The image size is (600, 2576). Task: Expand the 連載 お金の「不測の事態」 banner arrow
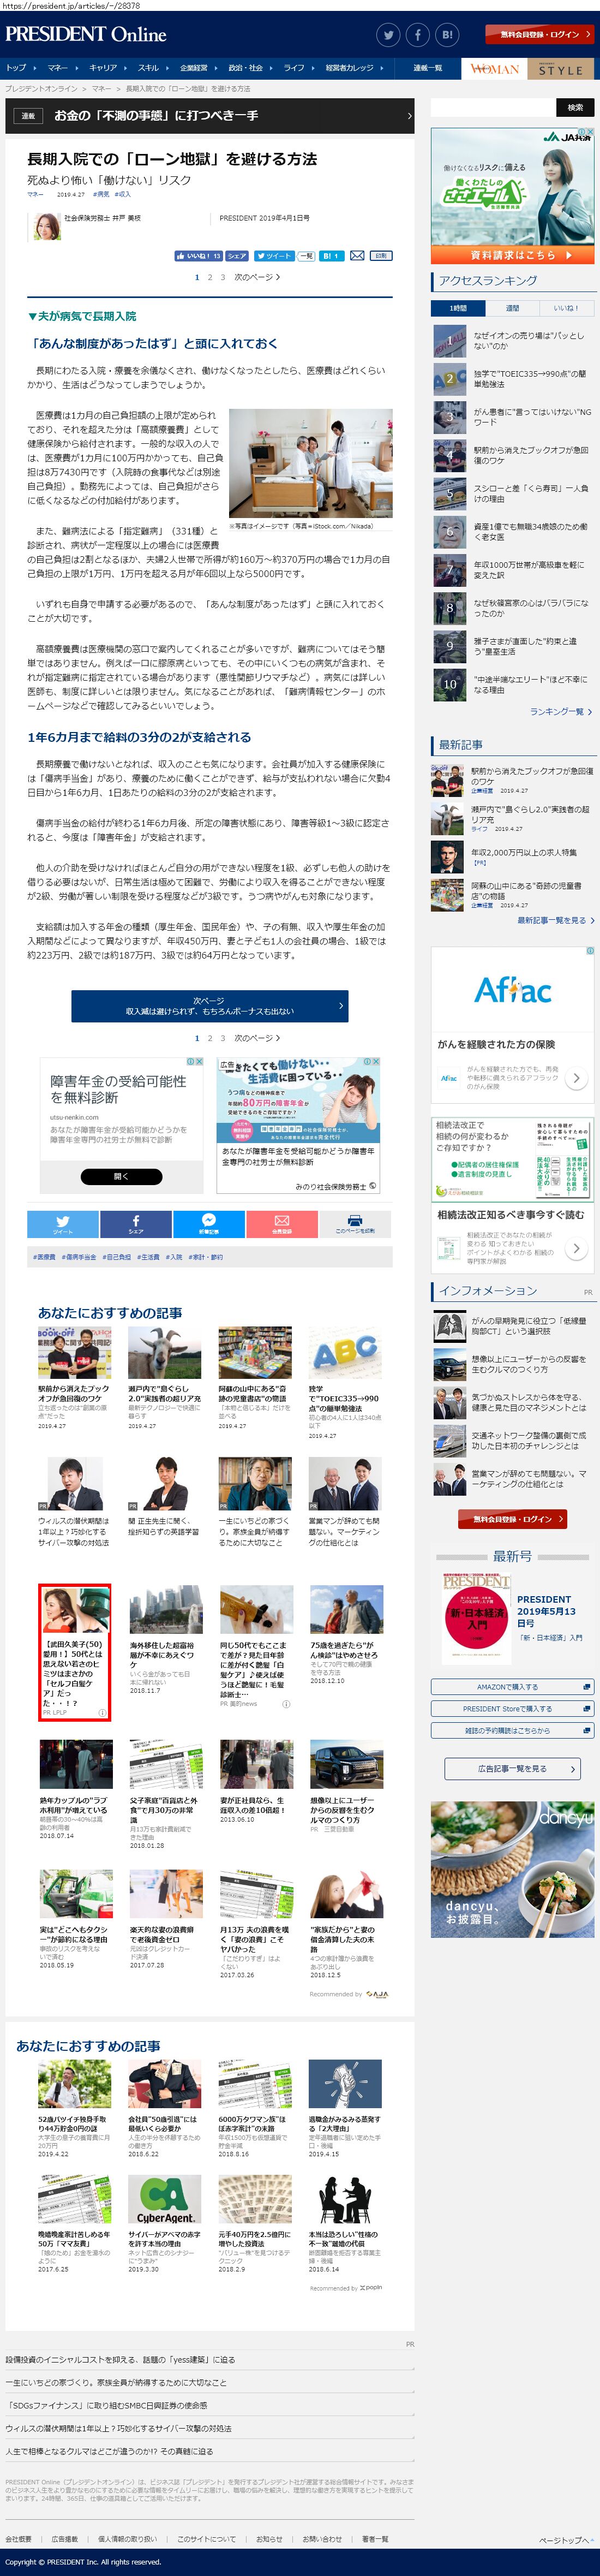(x=409, y=116)
